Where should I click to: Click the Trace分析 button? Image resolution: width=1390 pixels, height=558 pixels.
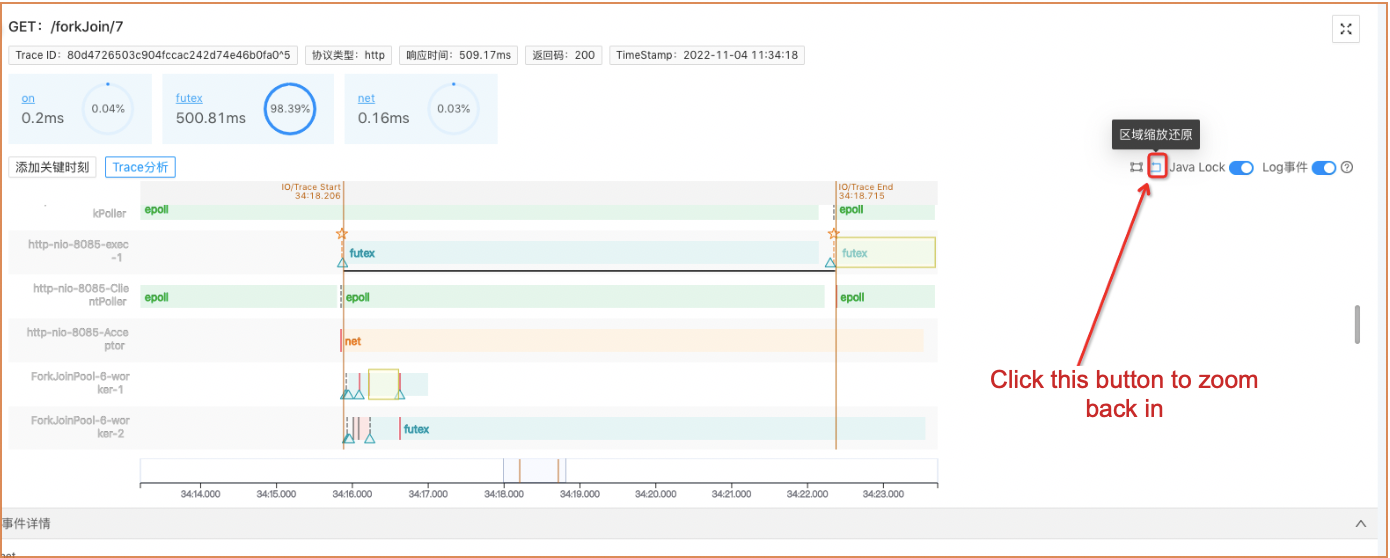(x=140, y=167)
